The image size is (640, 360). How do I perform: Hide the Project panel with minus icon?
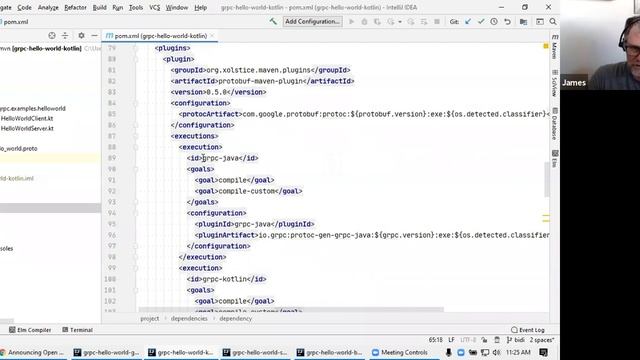pos(94,36)
